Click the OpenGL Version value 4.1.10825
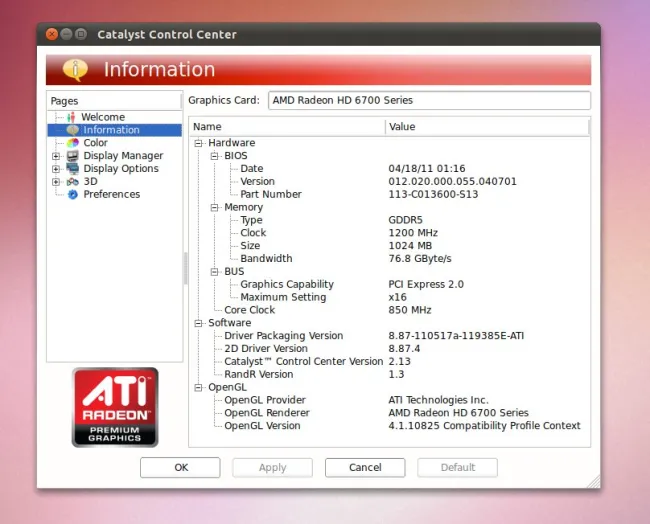This screenshot has height=524, width=650. 484,426
